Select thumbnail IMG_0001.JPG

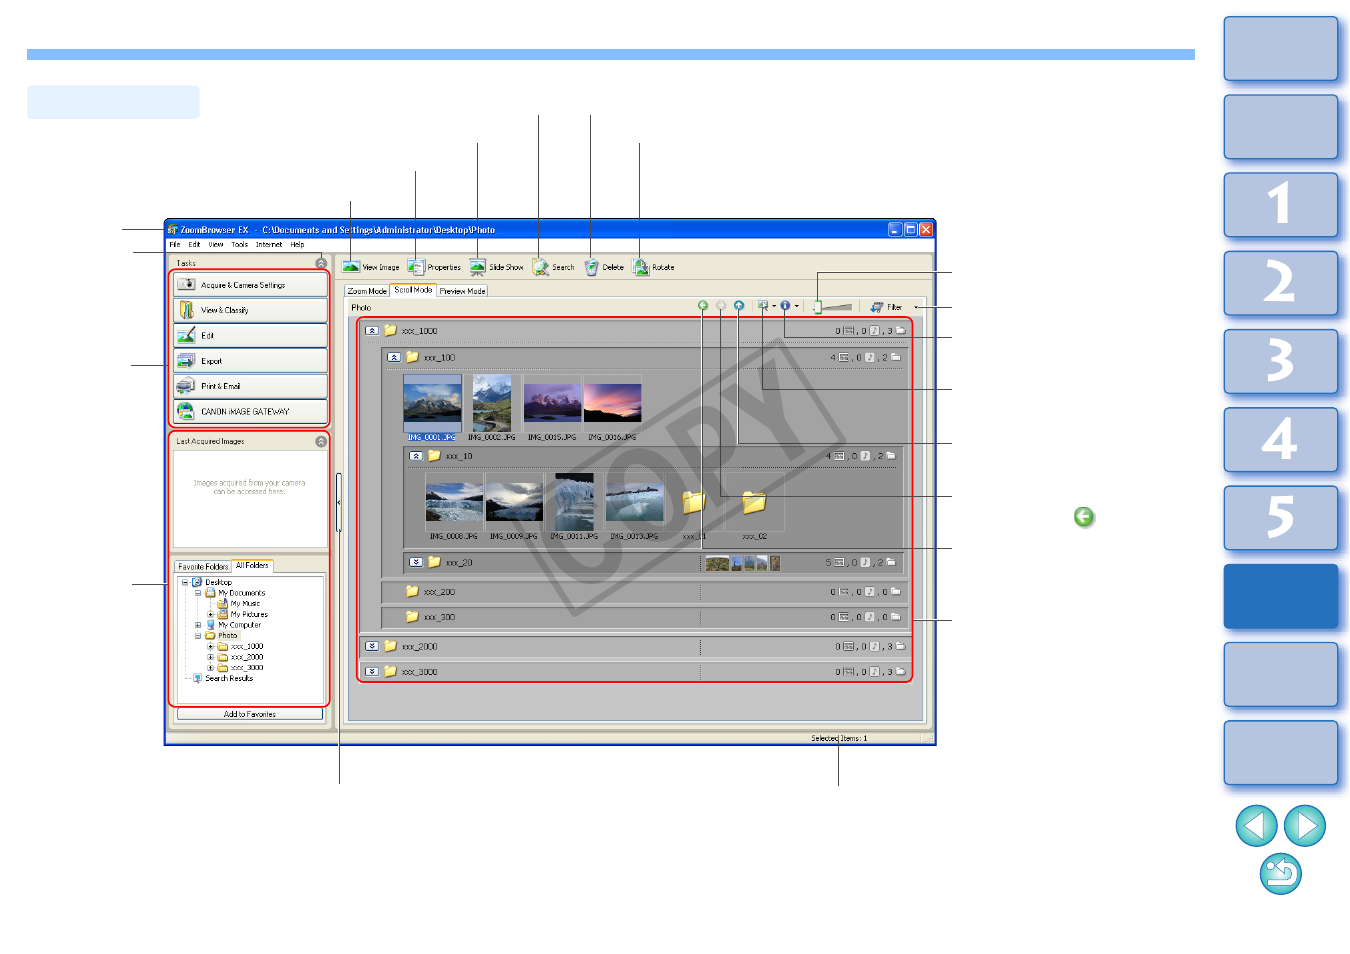pos(432,403)
